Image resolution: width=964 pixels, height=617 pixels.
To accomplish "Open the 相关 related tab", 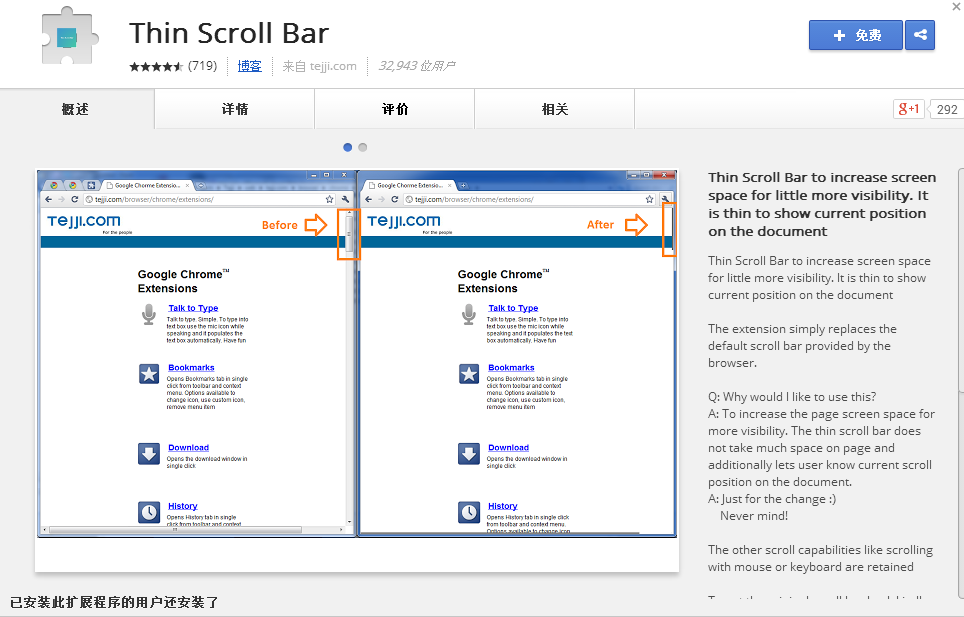I will (x=555, y=109).
